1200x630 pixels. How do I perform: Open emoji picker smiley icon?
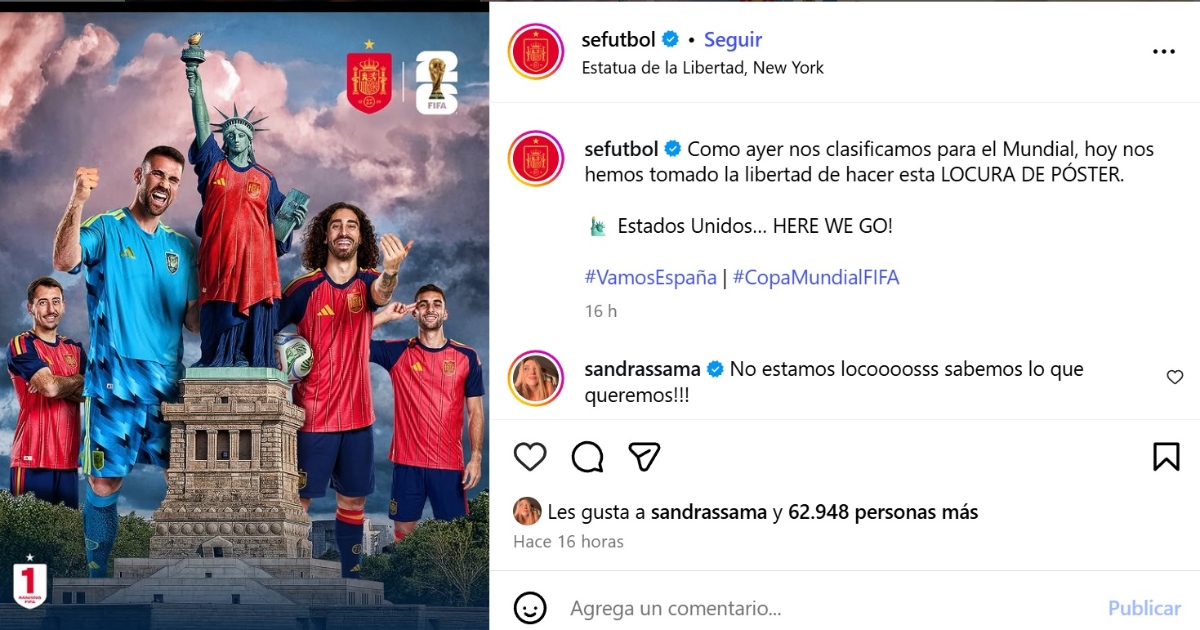[530, 607]
